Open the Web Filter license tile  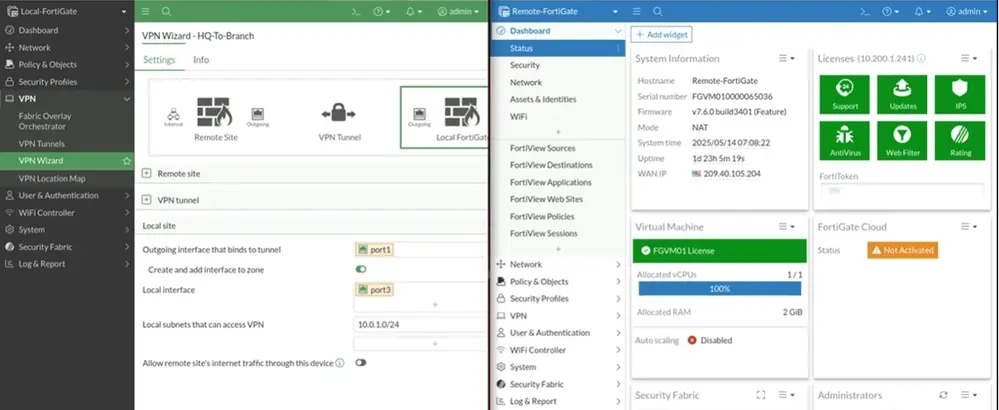click(902, 141)
